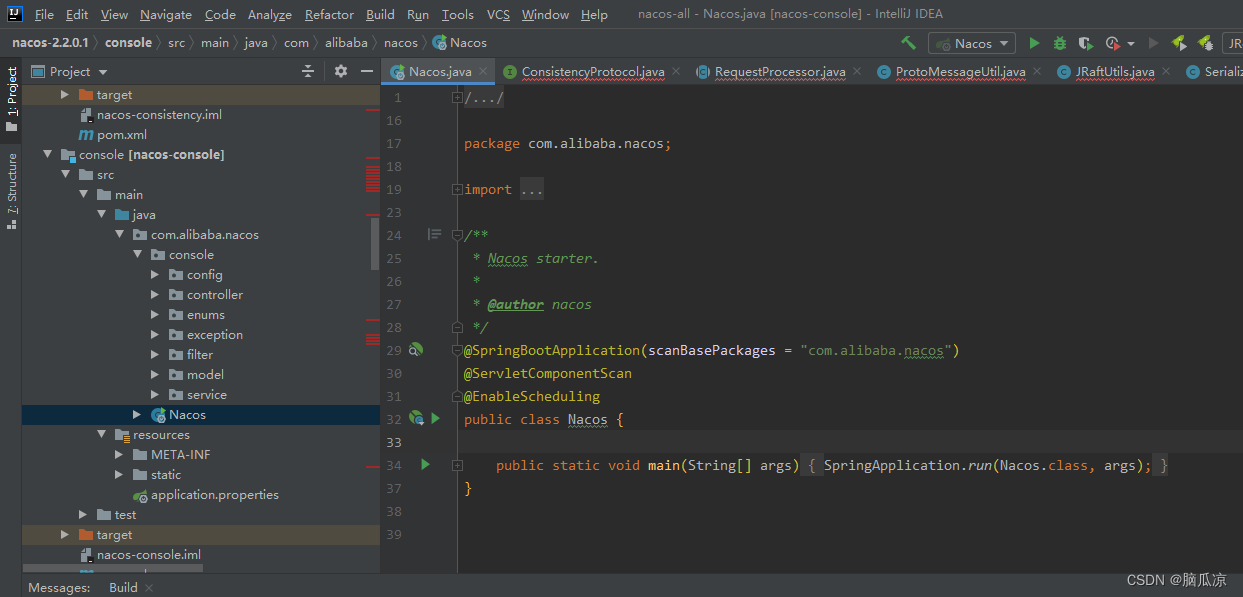Open the Project panel settings gear

click(x=341, y=71)
